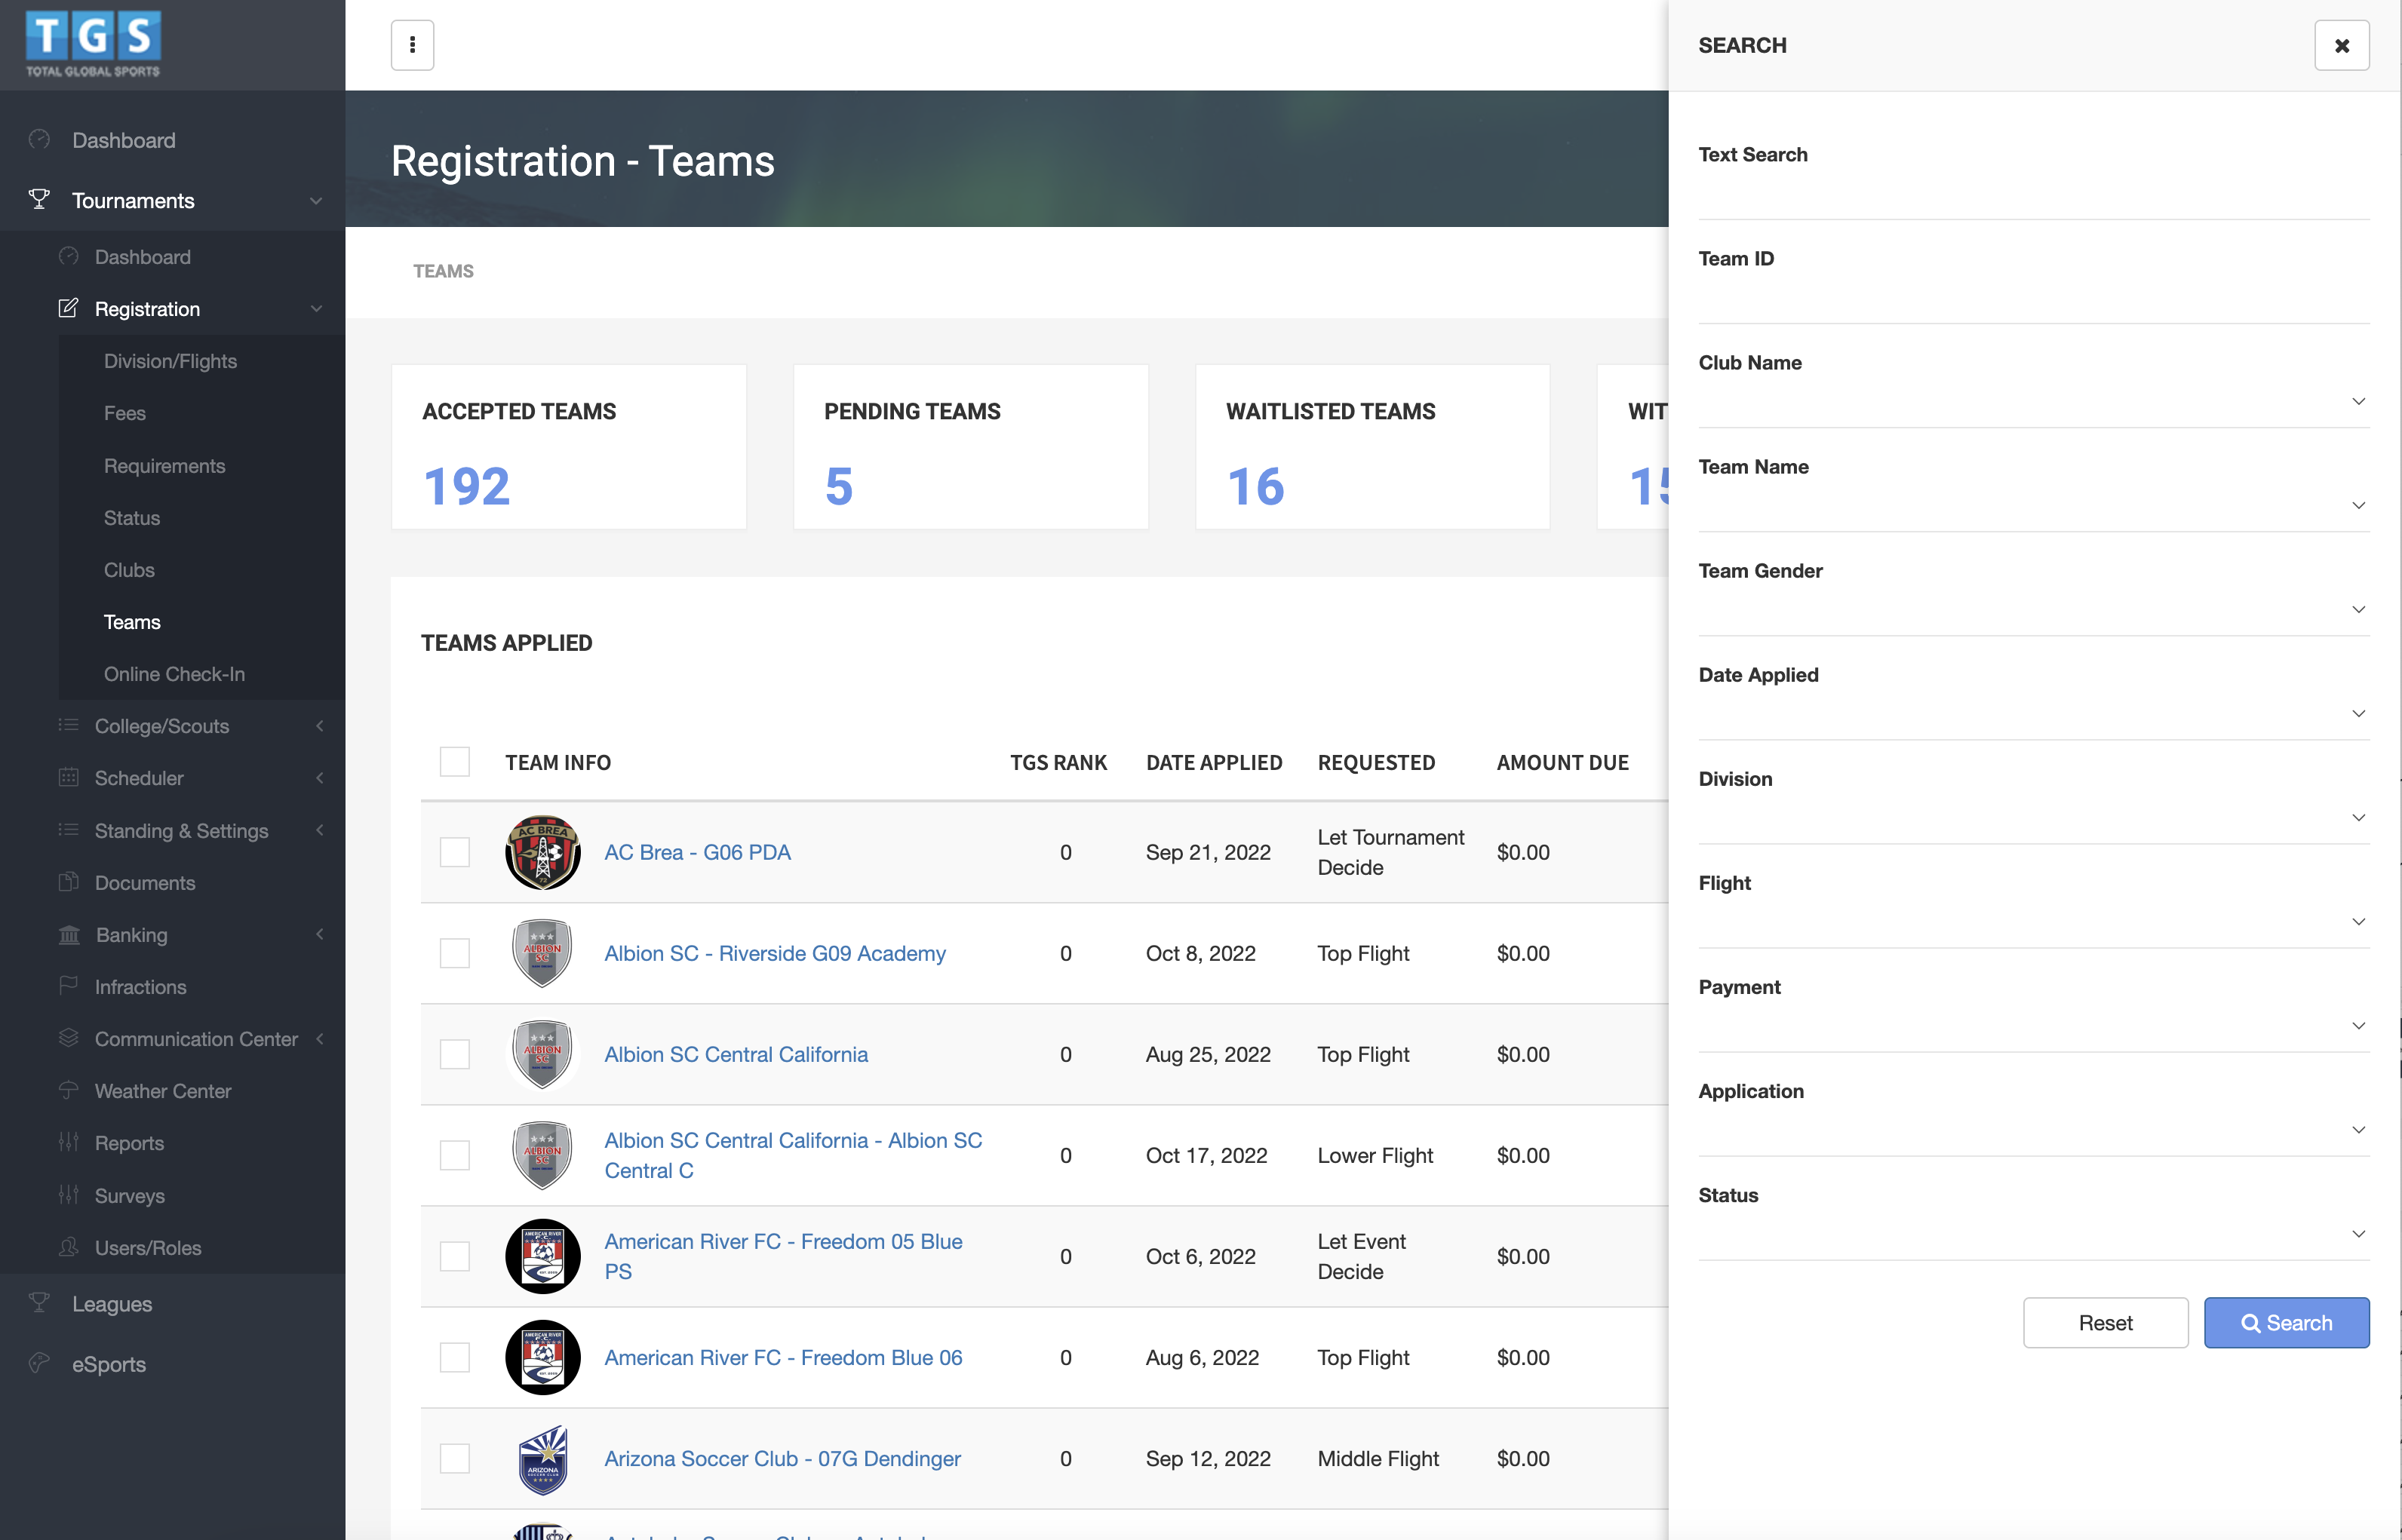Check the select-all checkbox in table header

pyautogui.click(x=455, y=762)
